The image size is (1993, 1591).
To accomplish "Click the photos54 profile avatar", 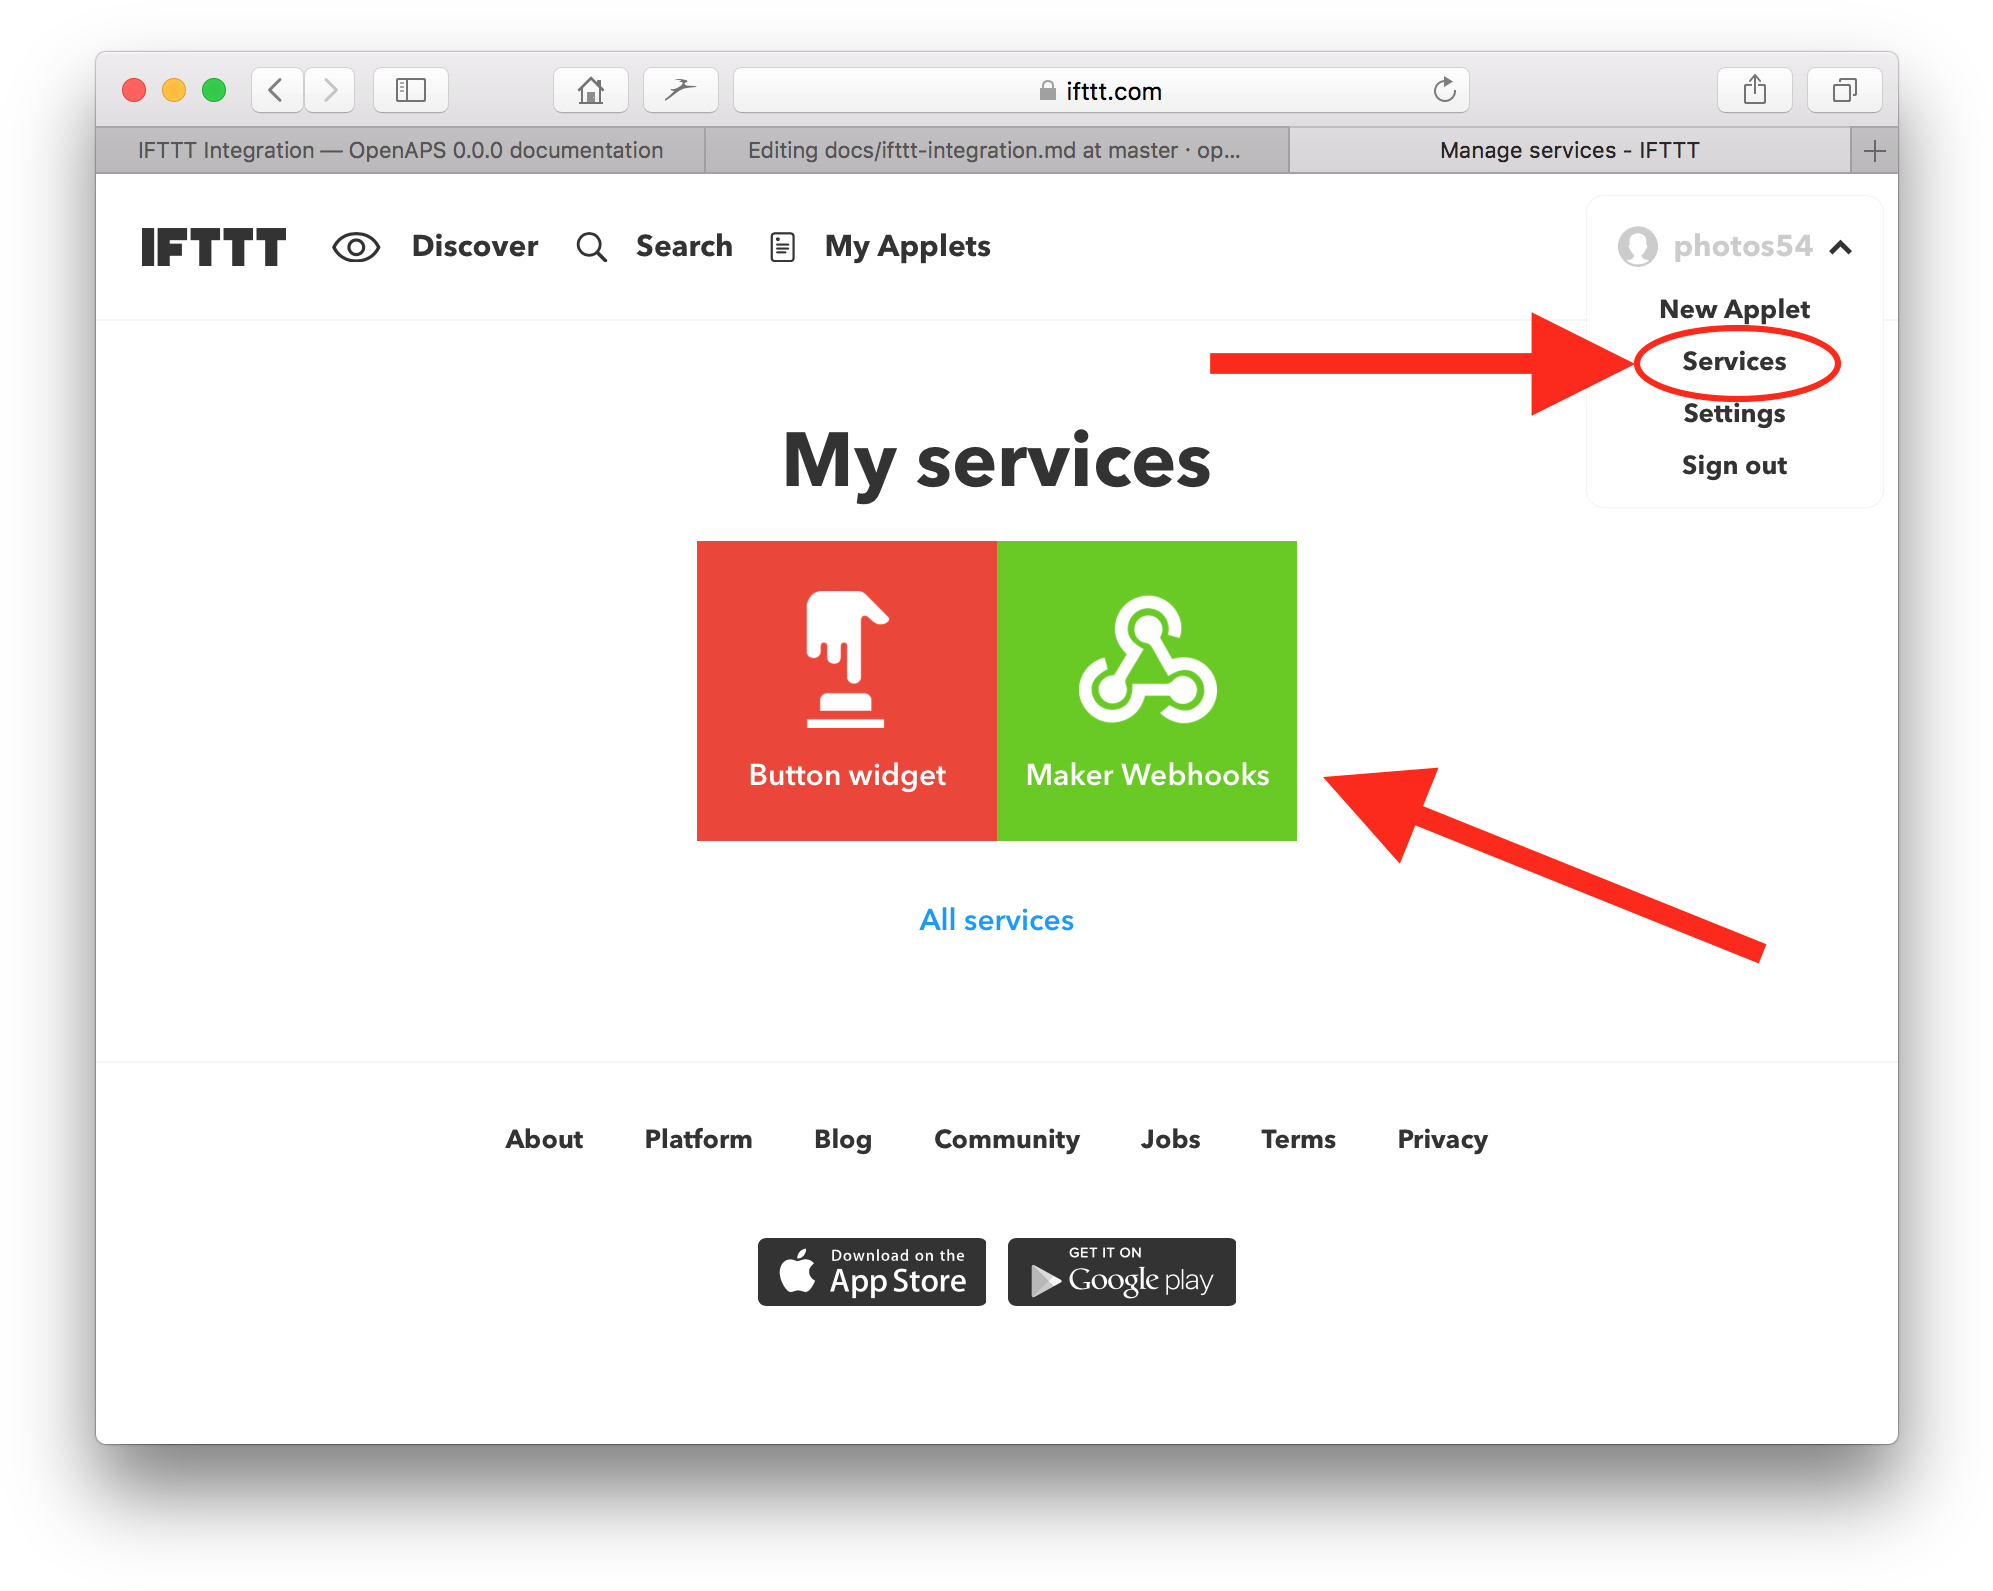I will [1637, 247].
